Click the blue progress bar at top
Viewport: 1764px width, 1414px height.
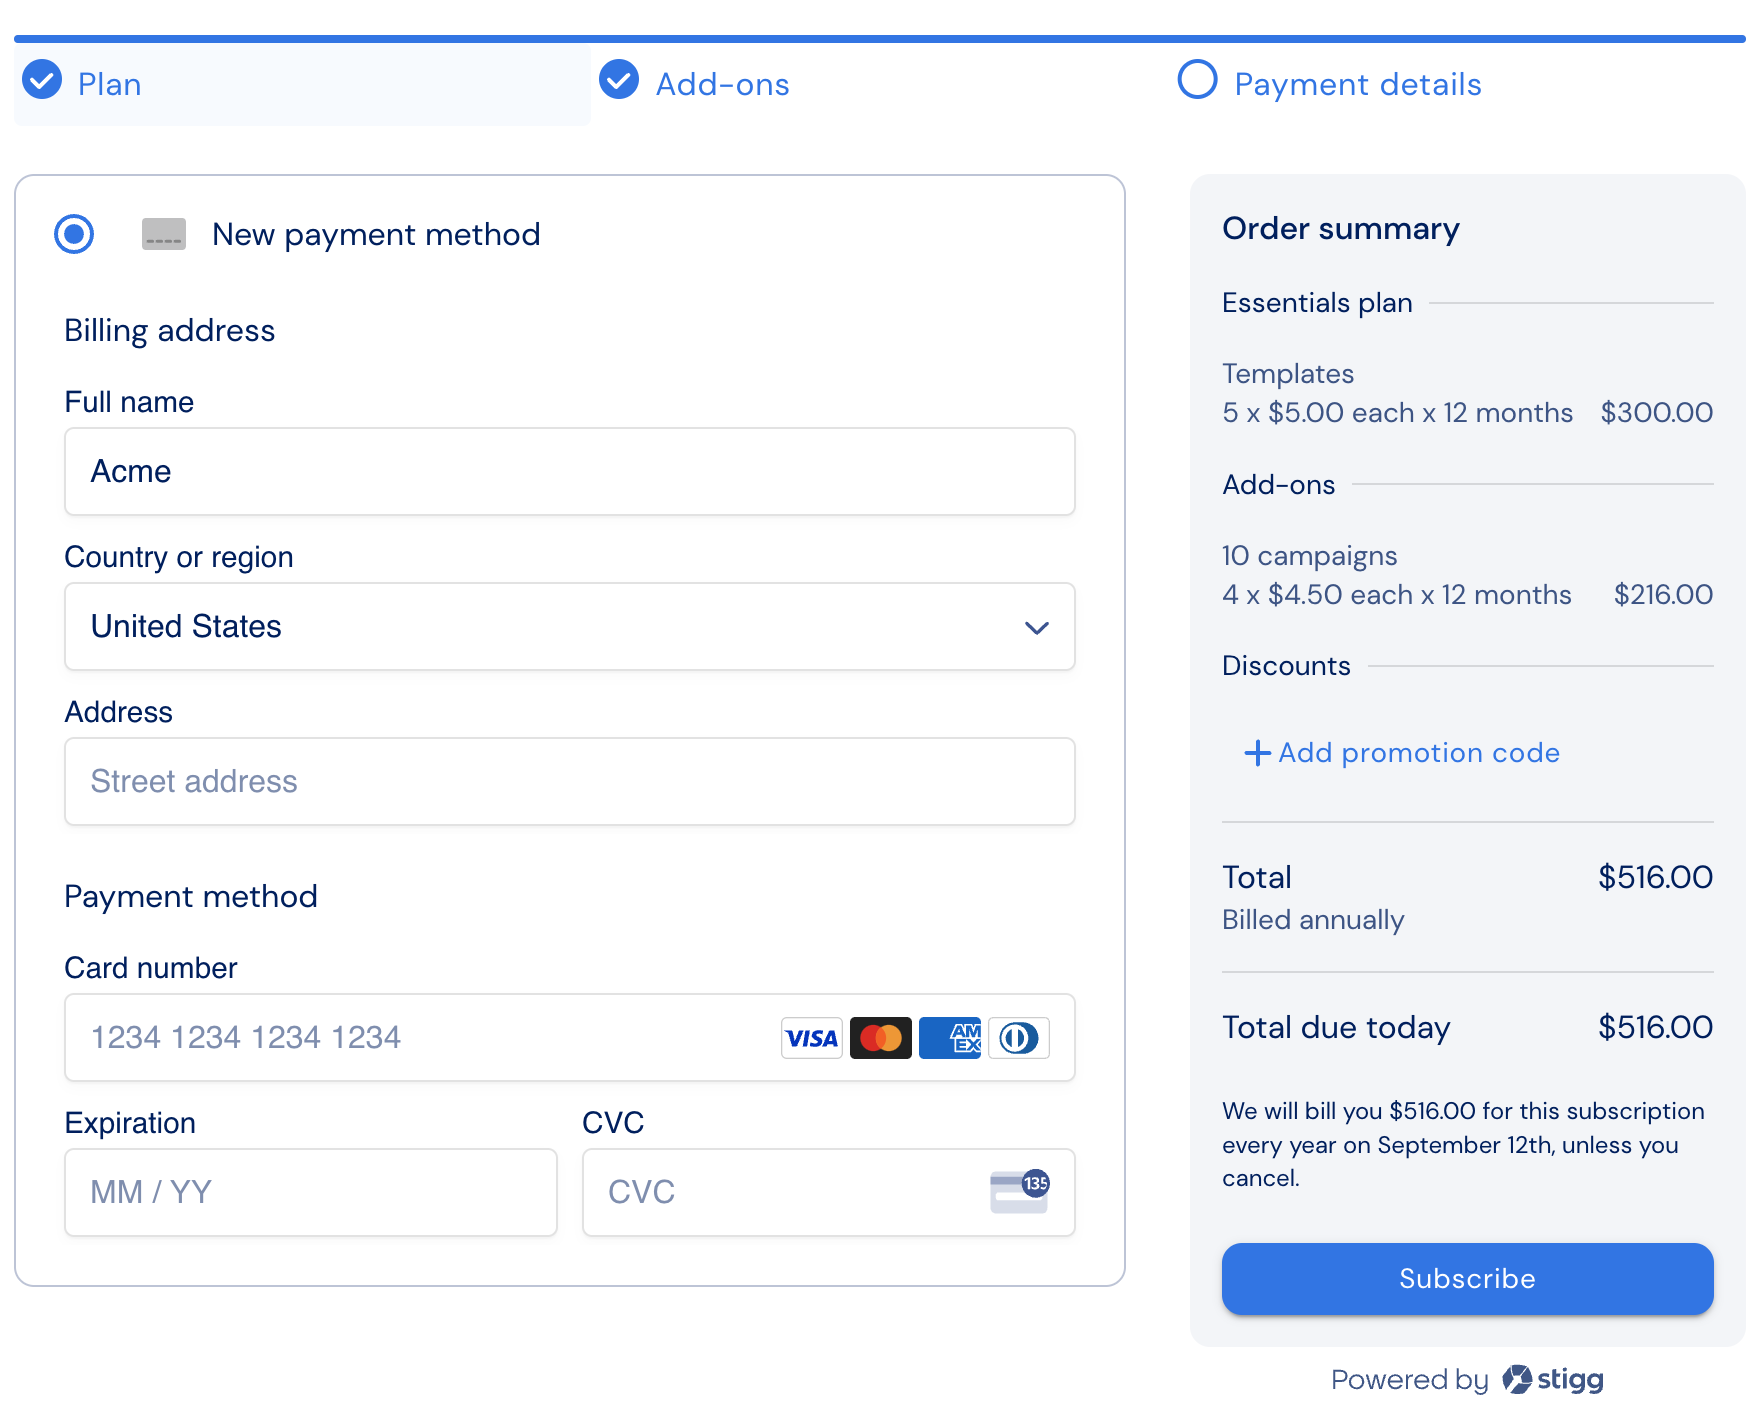(x=880, y=39)
